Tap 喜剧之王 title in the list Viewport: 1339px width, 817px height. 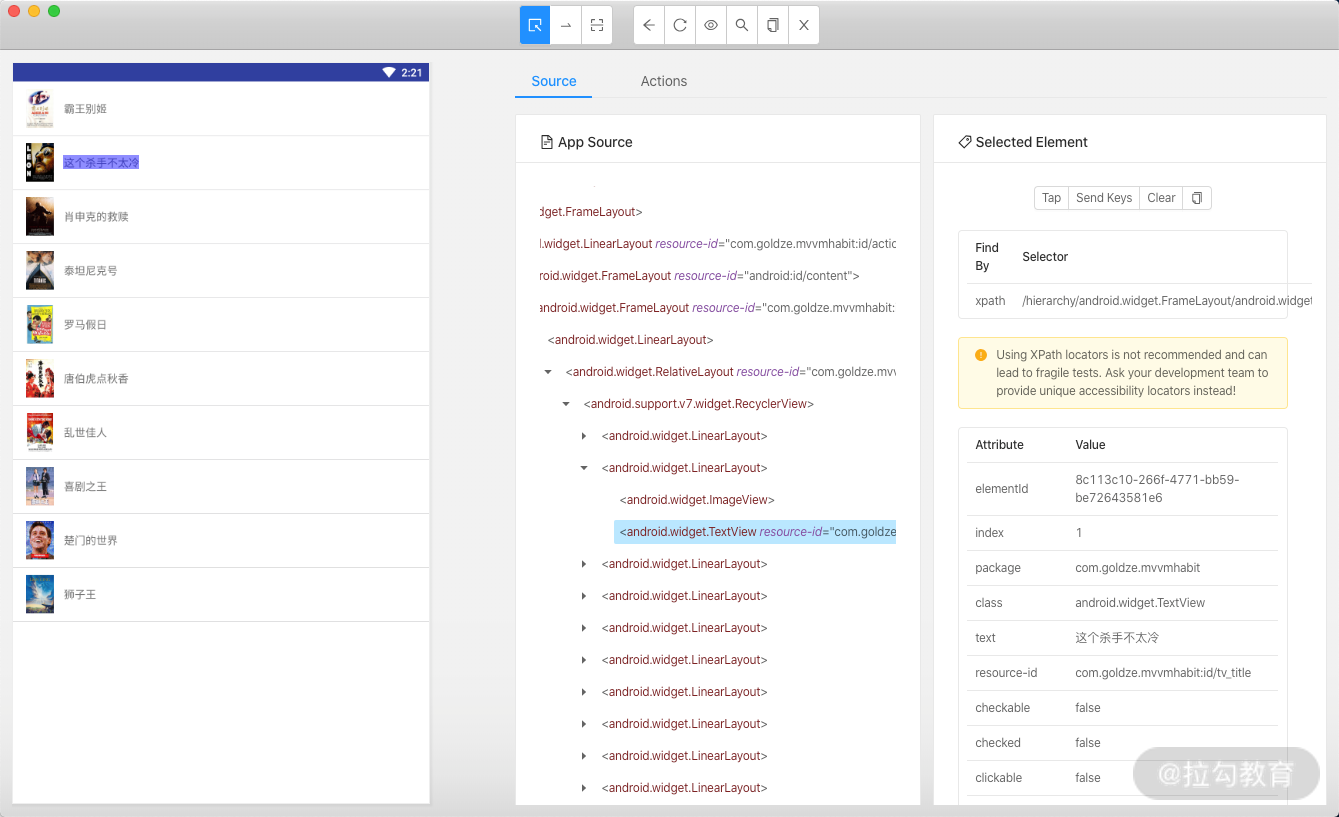(x=85, y=487)
